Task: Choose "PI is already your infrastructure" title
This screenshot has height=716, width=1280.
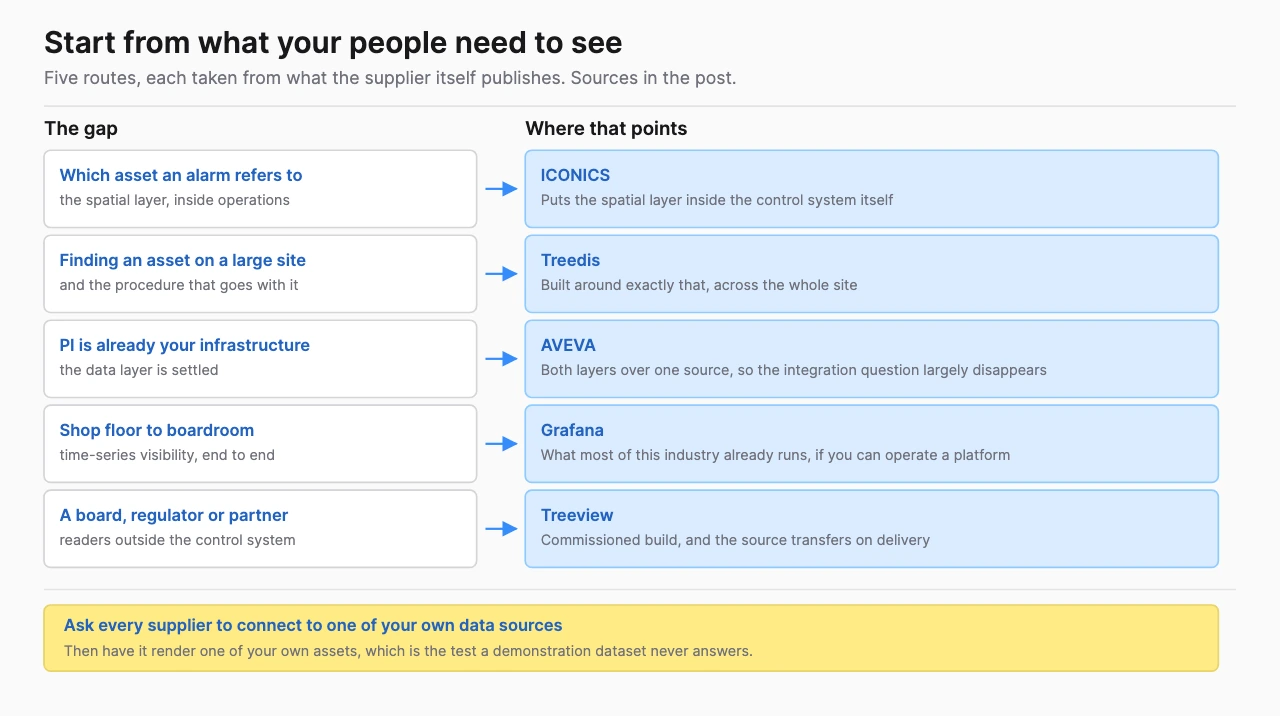Action: click(185, 345)
